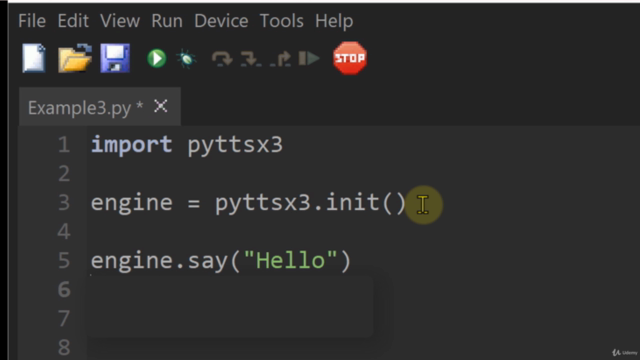The height and width of the screenshot is (360, 640).
Task: Open the Run menu
Action: [x=167, y=21]
